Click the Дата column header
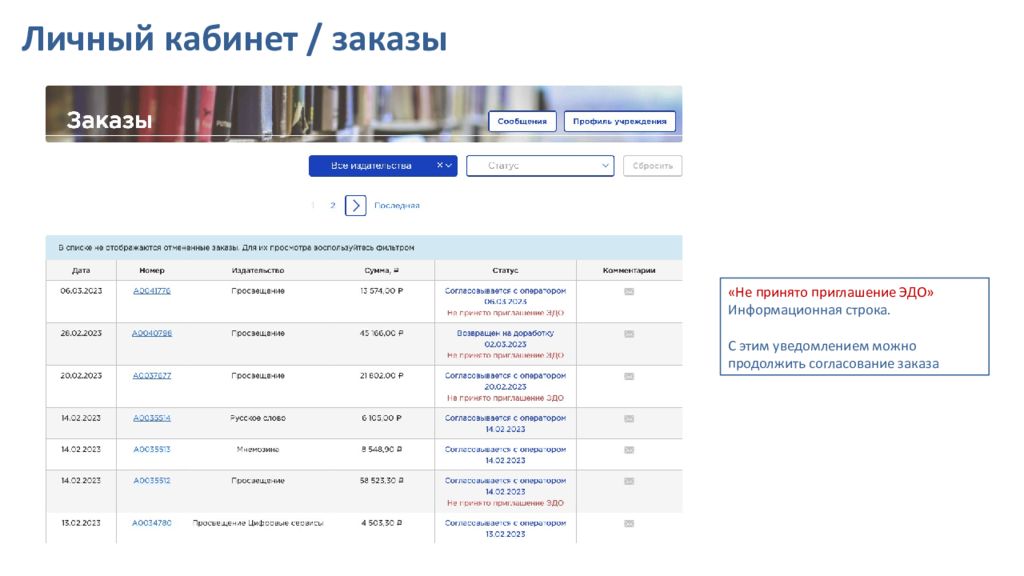Screen dimensions: 1024x576 [x=81, y=270]
